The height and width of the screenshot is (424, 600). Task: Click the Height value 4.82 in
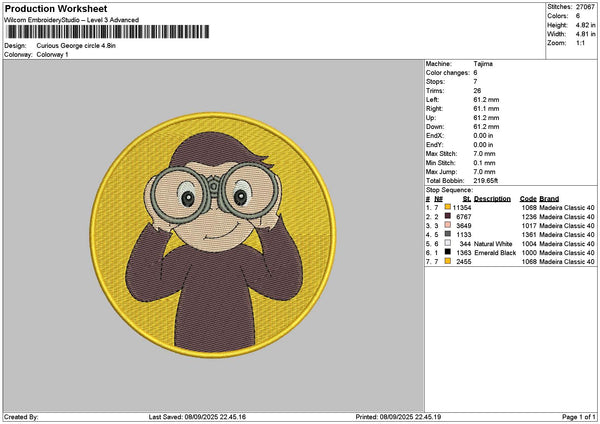coord(585,25)
